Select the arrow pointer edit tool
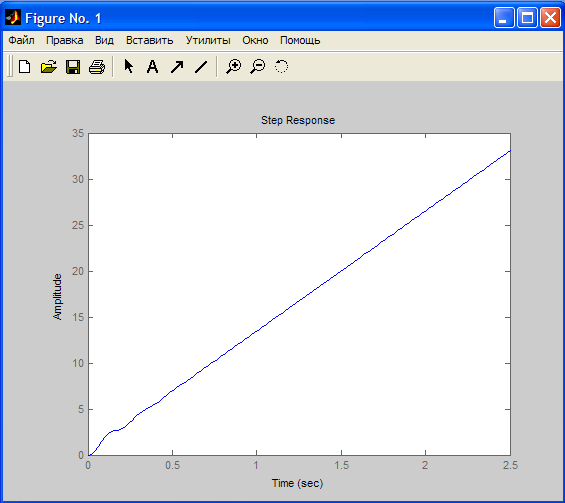Viewport: 565px width, 503px height. click(129, 67)
